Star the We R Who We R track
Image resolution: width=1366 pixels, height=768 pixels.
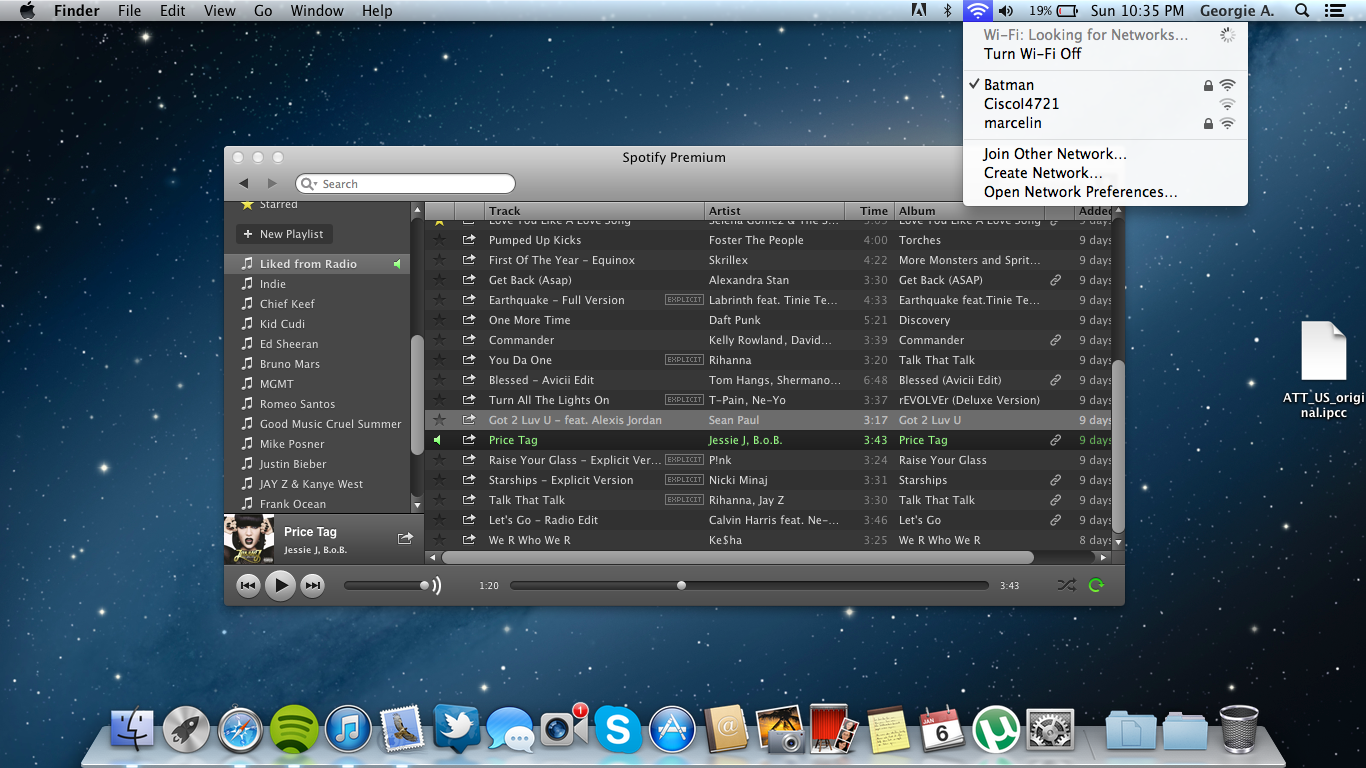[439, 540]
